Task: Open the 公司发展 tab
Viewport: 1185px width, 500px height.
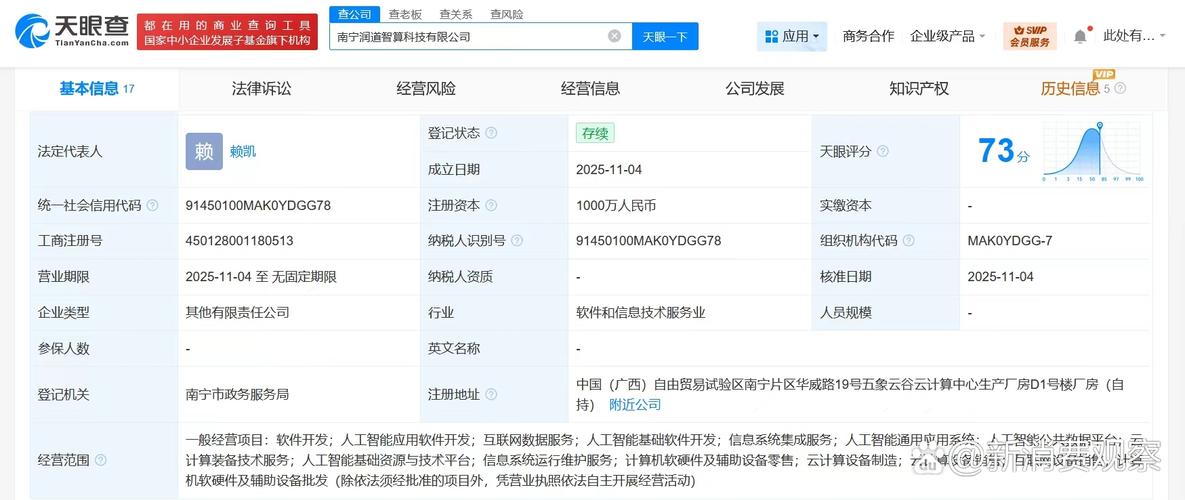Action: tap(755, 88)
